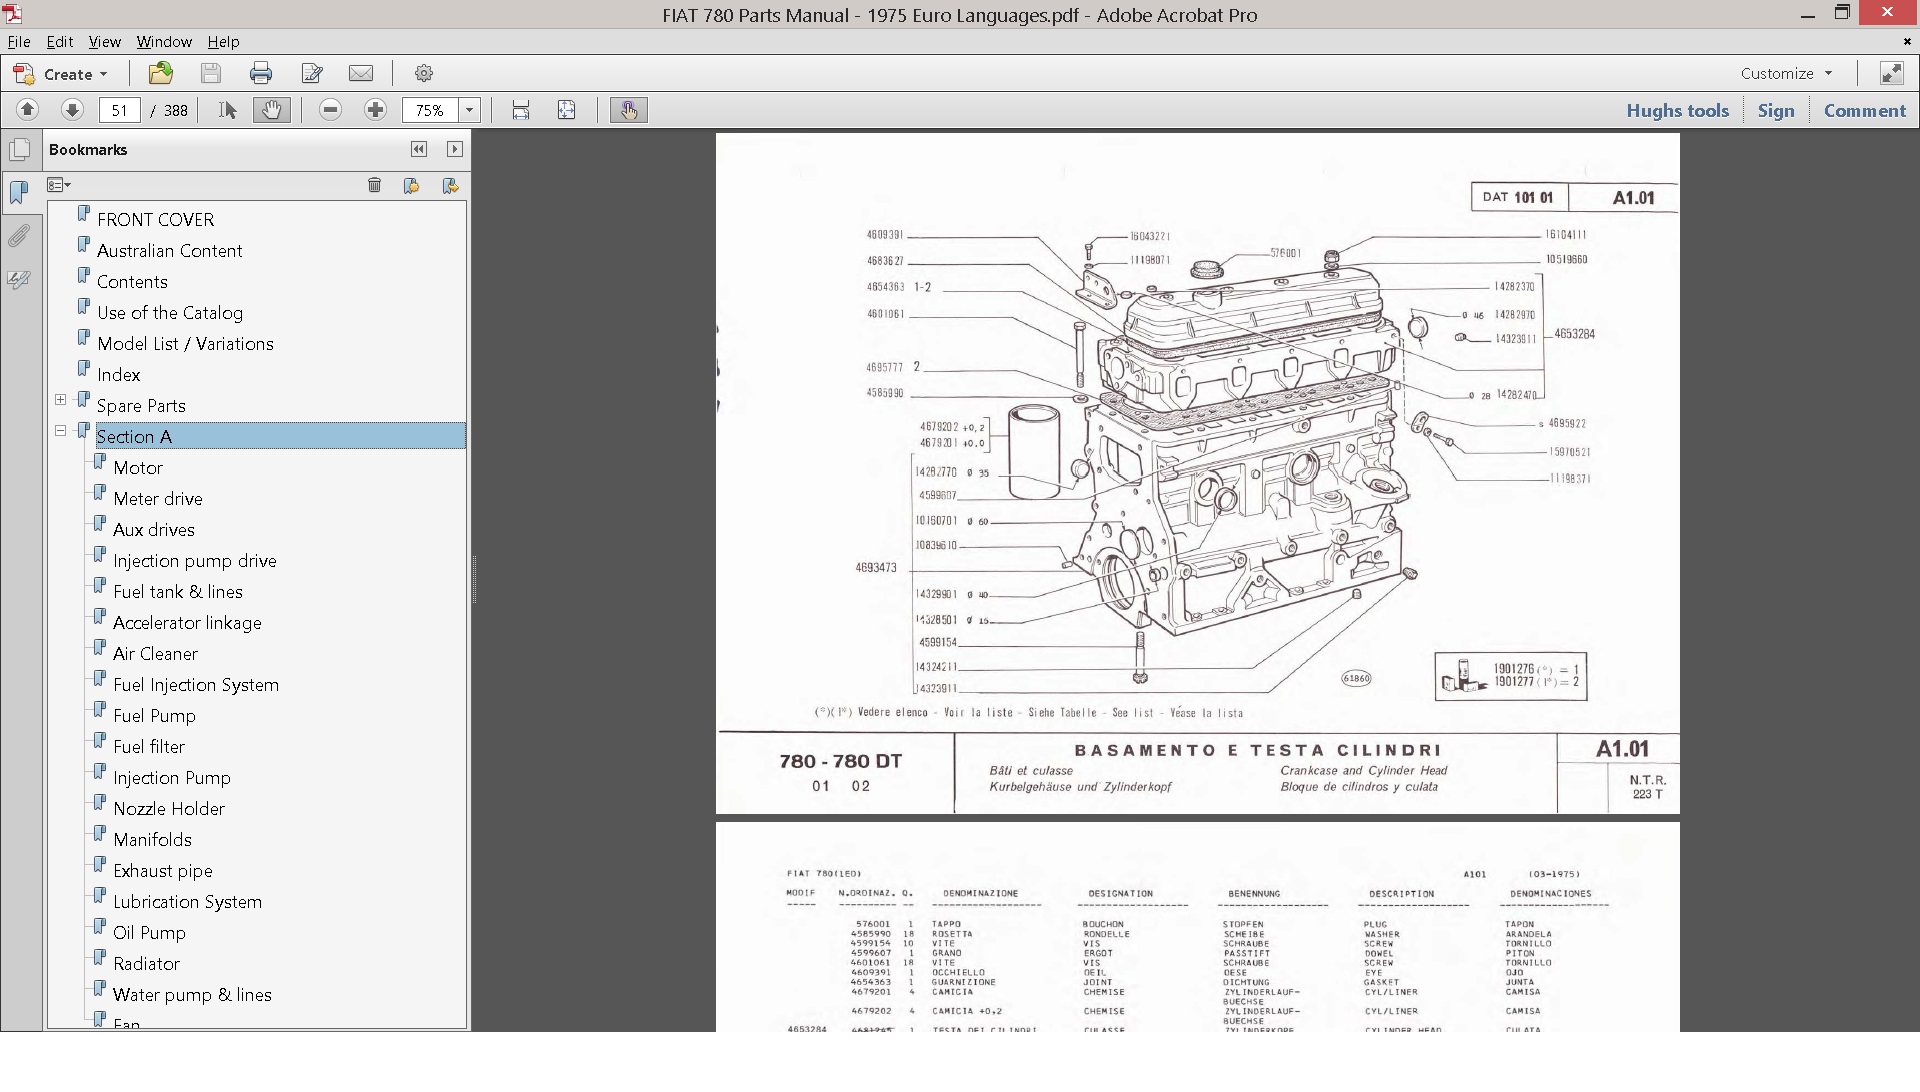Open the Help menu
Image resolution: width=1920 pixels, height=1092 pixels.
223,42
